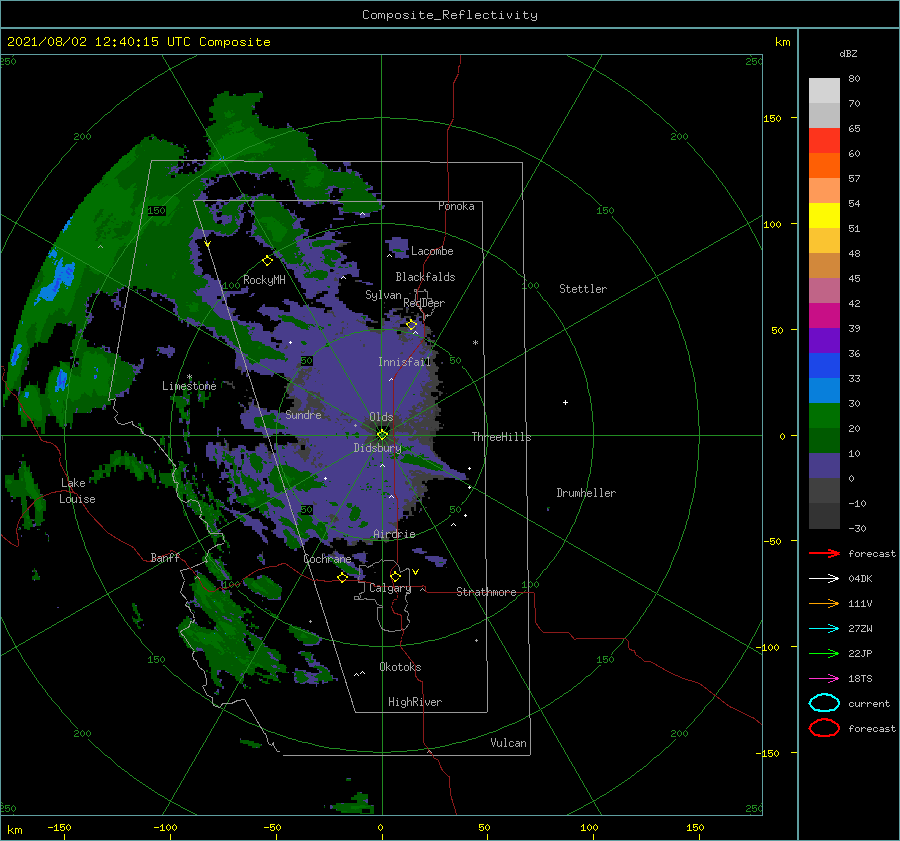Image resolution: width=900 pixels, height=841 pixels.
Task: Click the yellow diamond marker near RockyMH
Action: [267, 261]
